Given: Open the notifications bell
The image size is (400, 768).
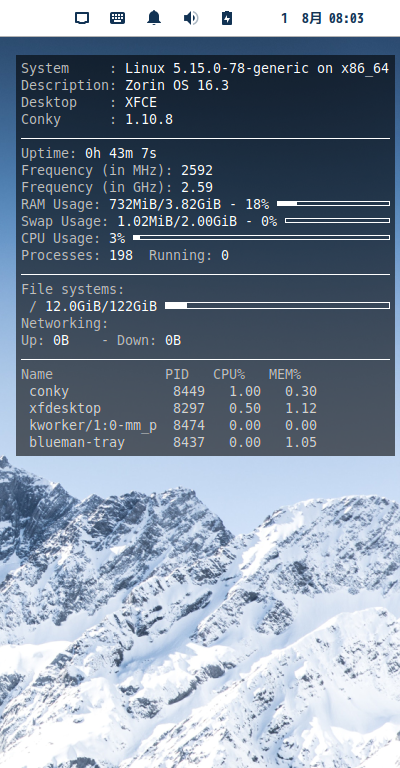Looking at the screenshot, I should [x=154, y=18].
